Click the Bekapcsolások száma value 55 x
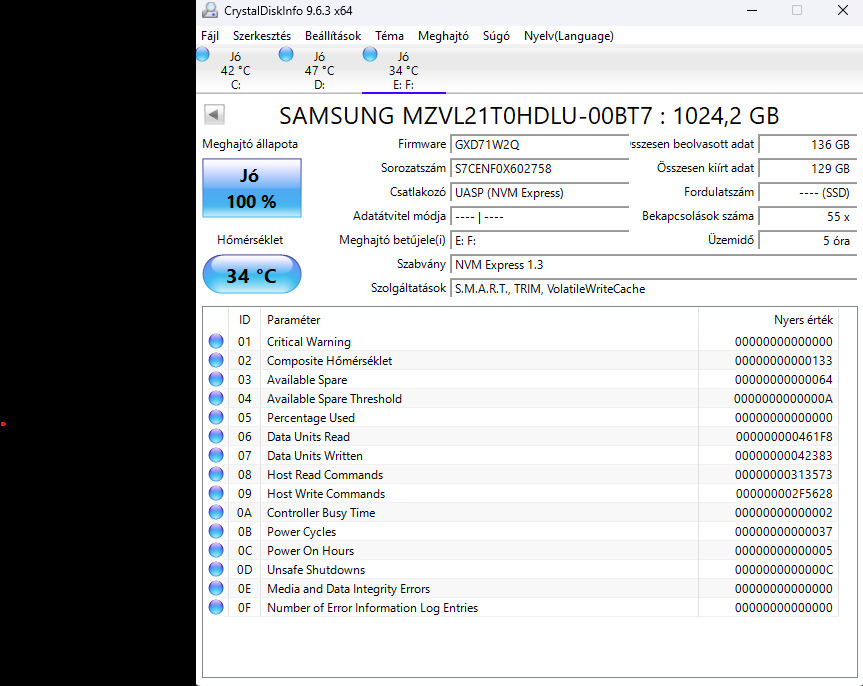The image size is (863, 686). pos(807,216)
